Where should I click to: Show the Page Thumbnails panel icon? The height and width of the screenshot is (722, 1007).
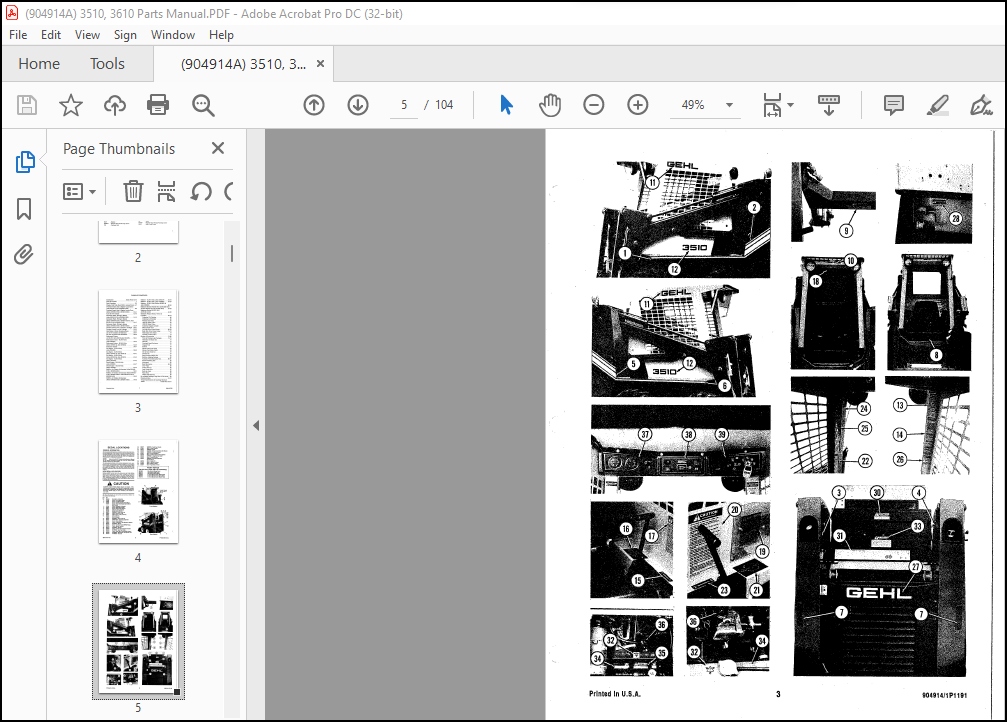(x=24, y=162)
